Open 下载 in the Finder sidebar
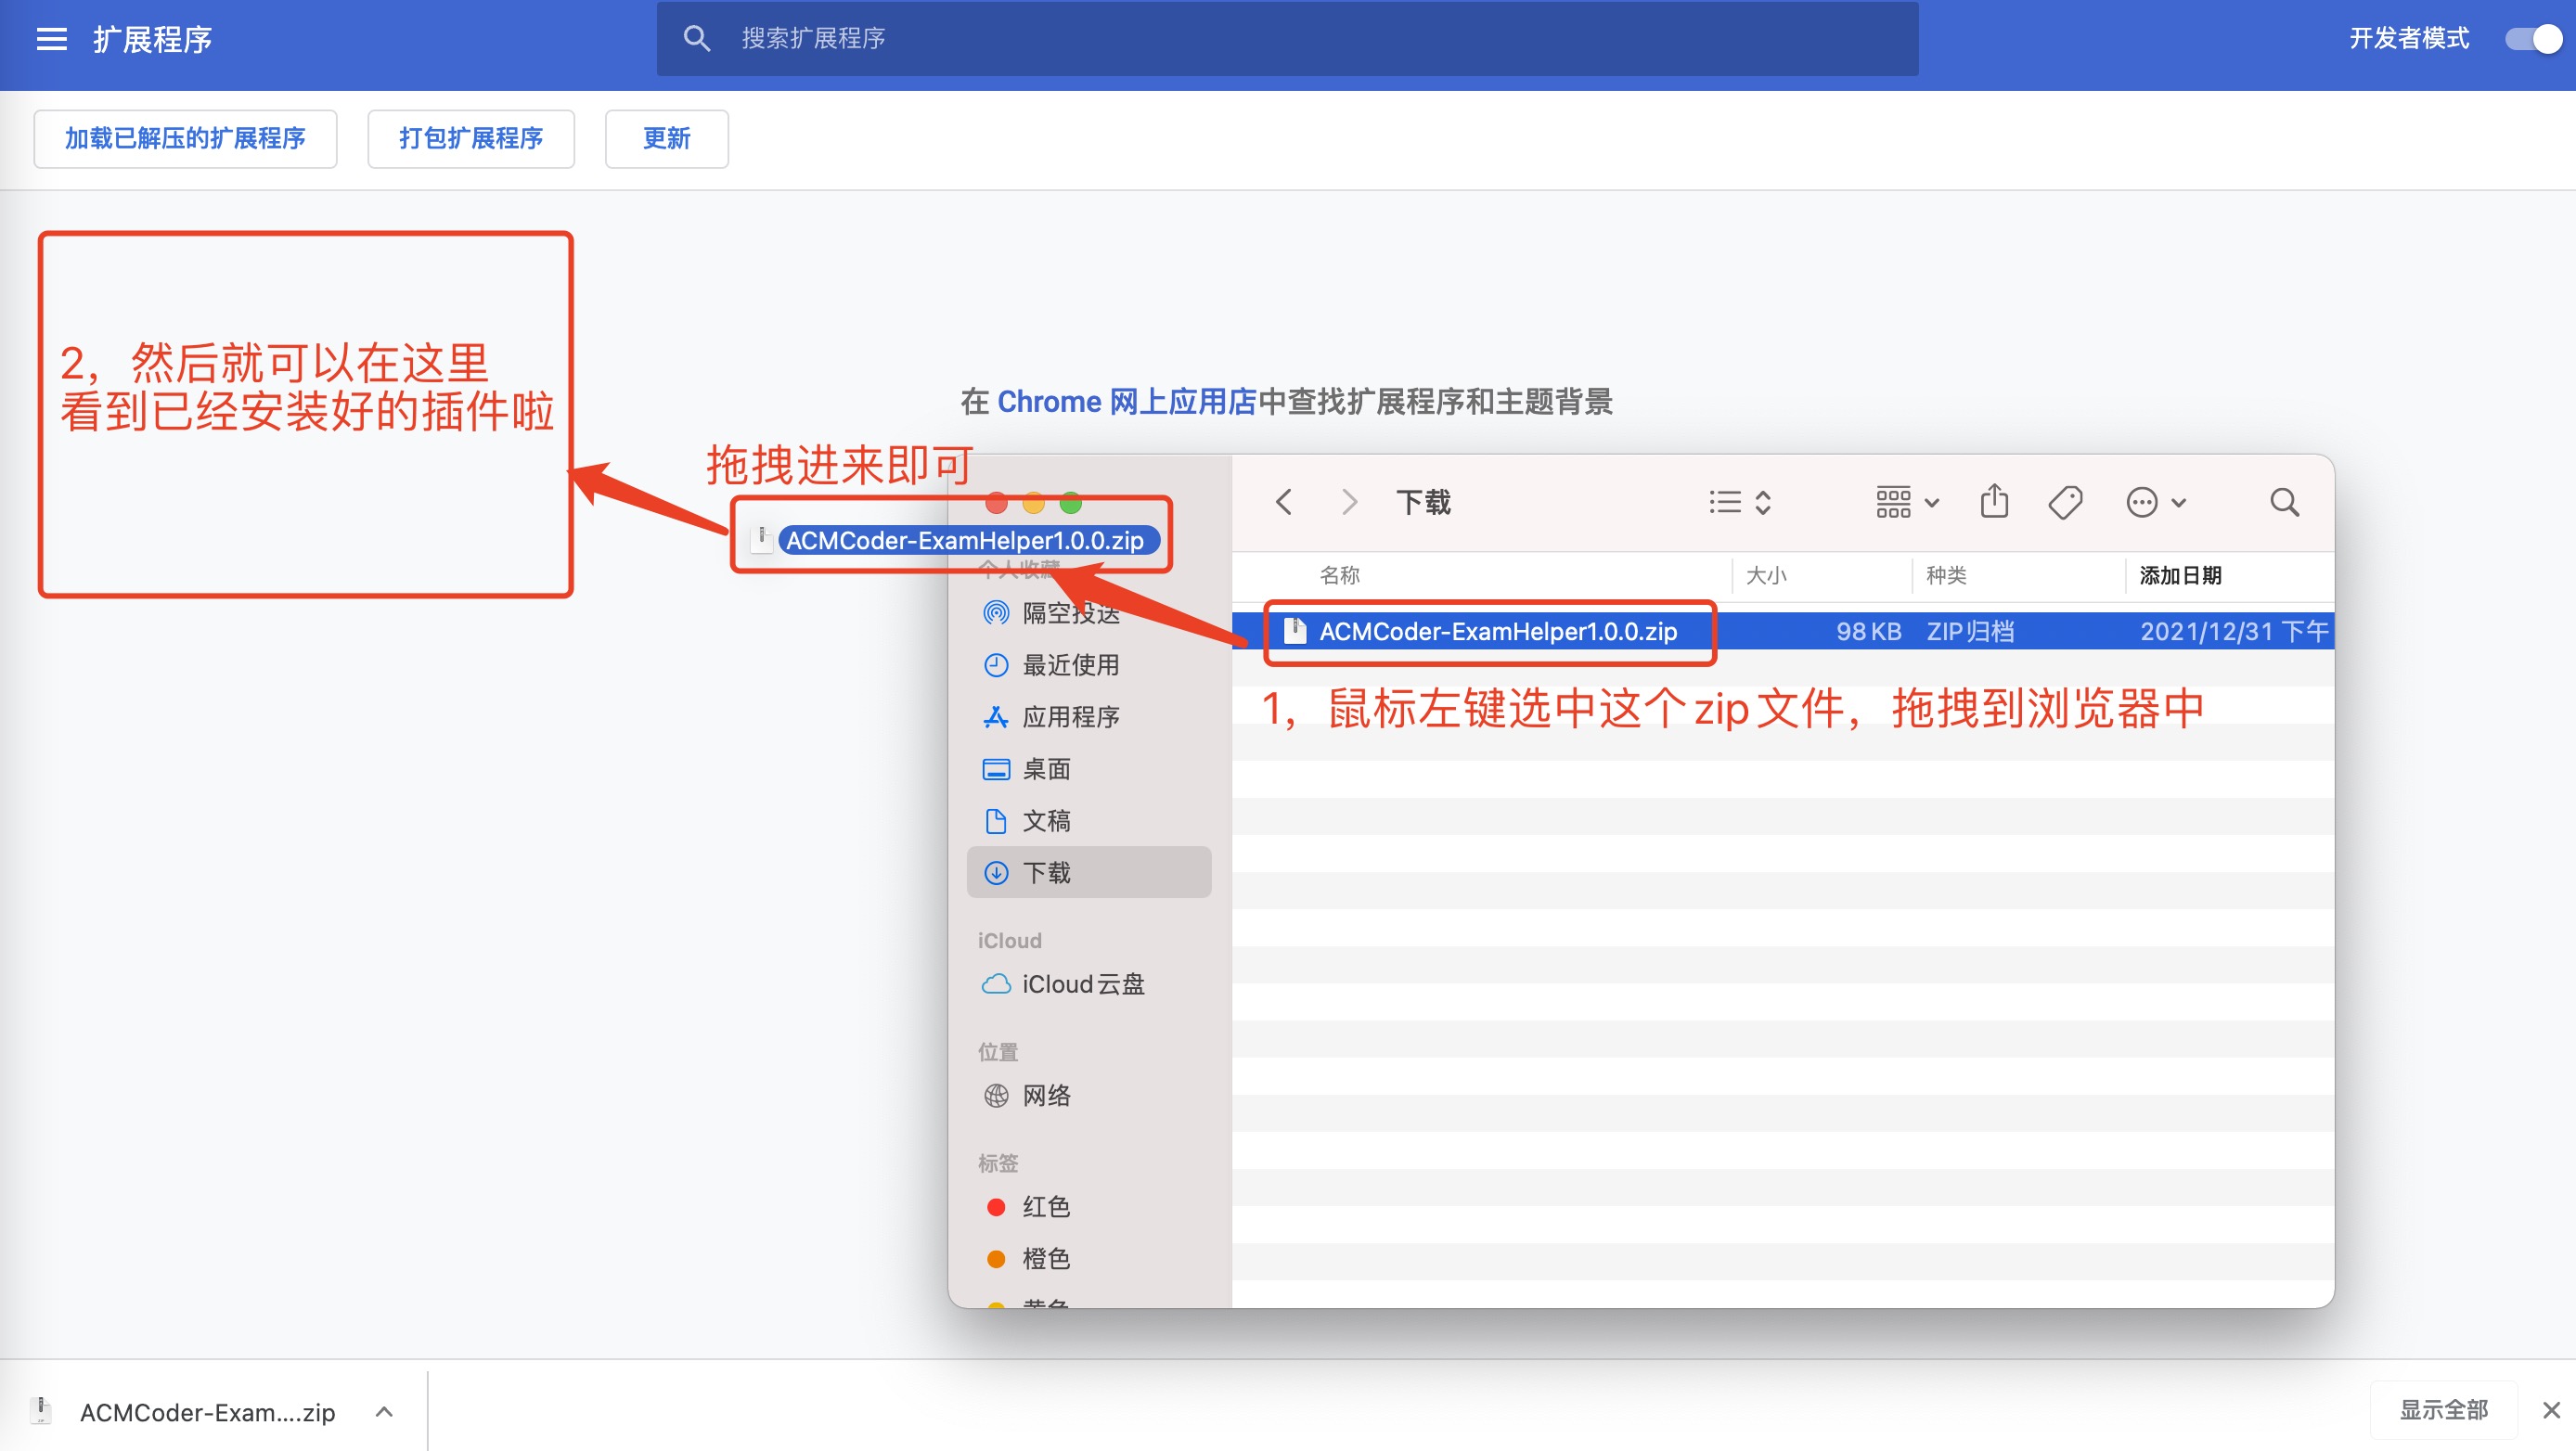The image size is (2576, 1451). (x=1089, y=873)
